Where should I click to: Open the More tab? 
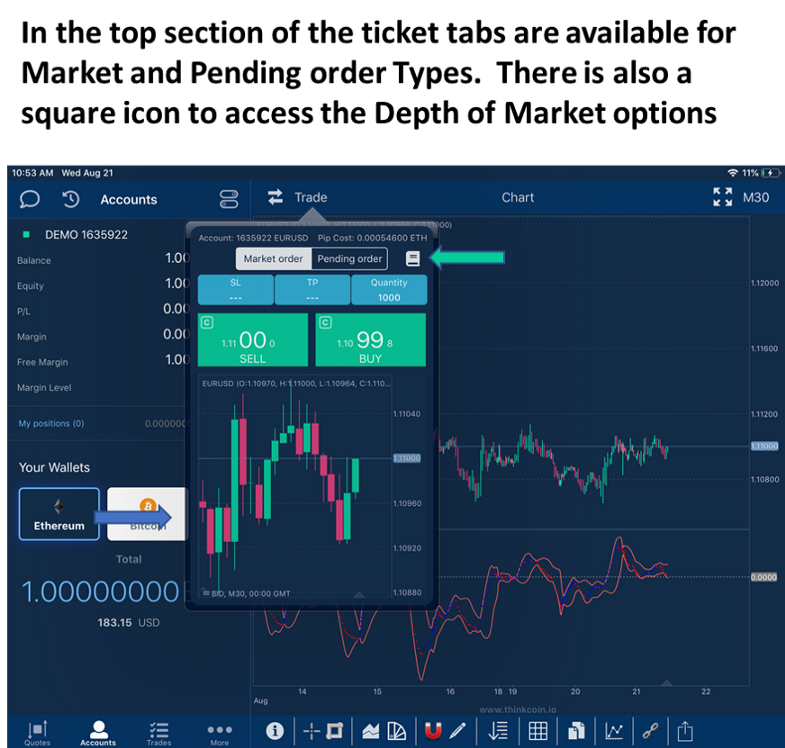pyautogui.click(x=219, y=733)
